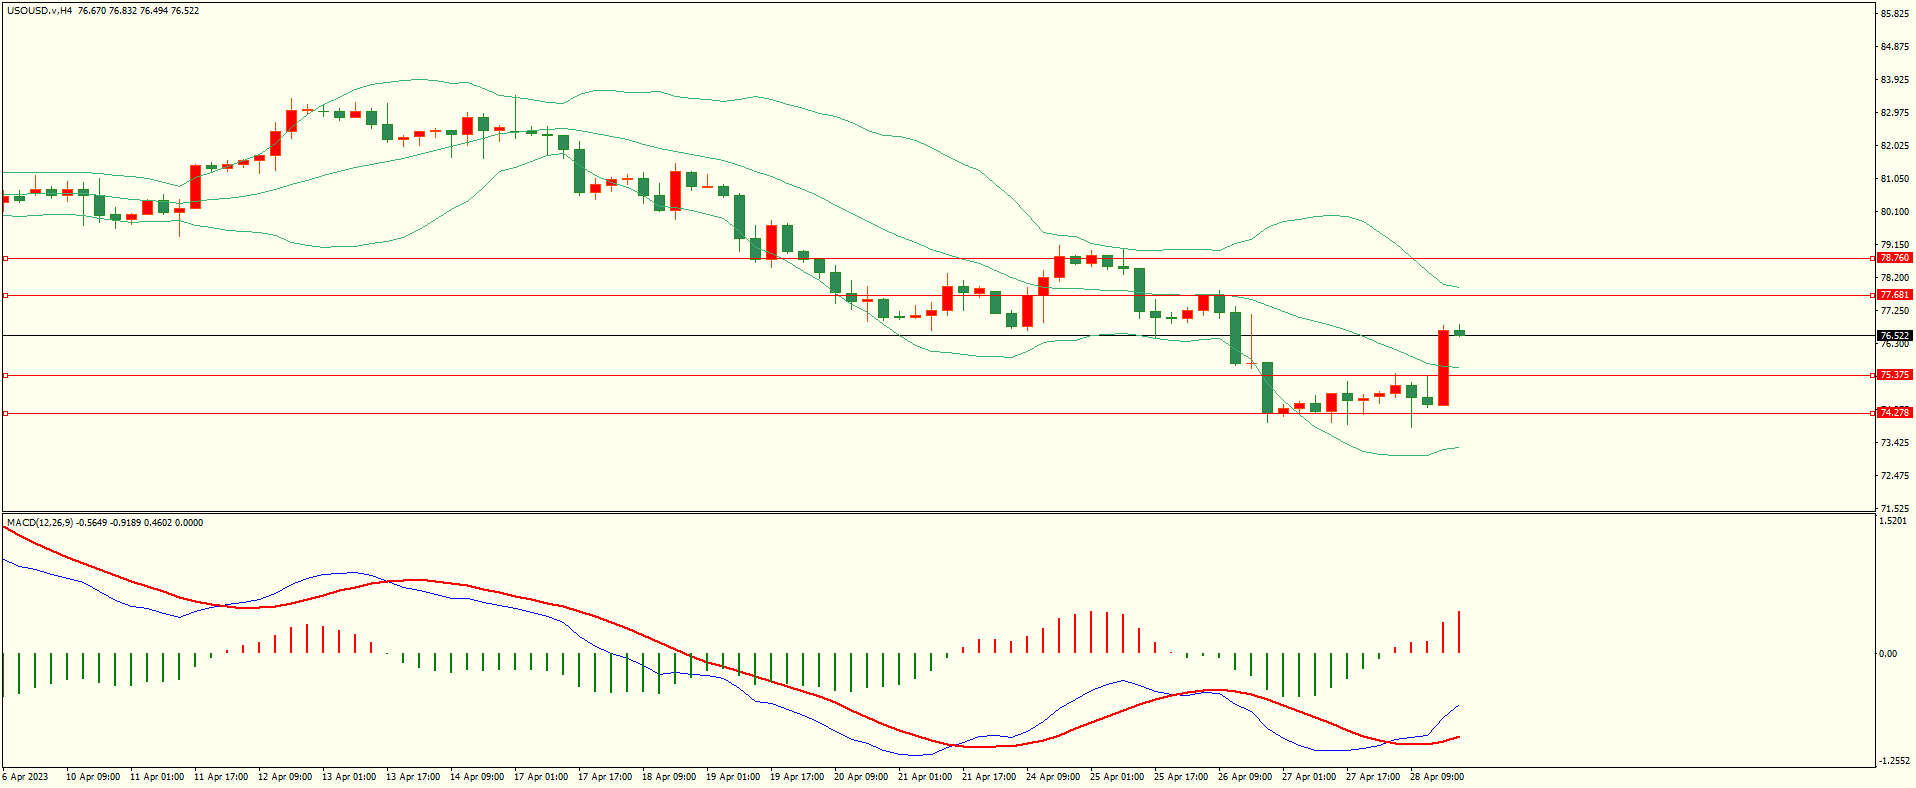Click the 82.975 price axis value
Viewport: 1916px width, 788px height.
1895,113
